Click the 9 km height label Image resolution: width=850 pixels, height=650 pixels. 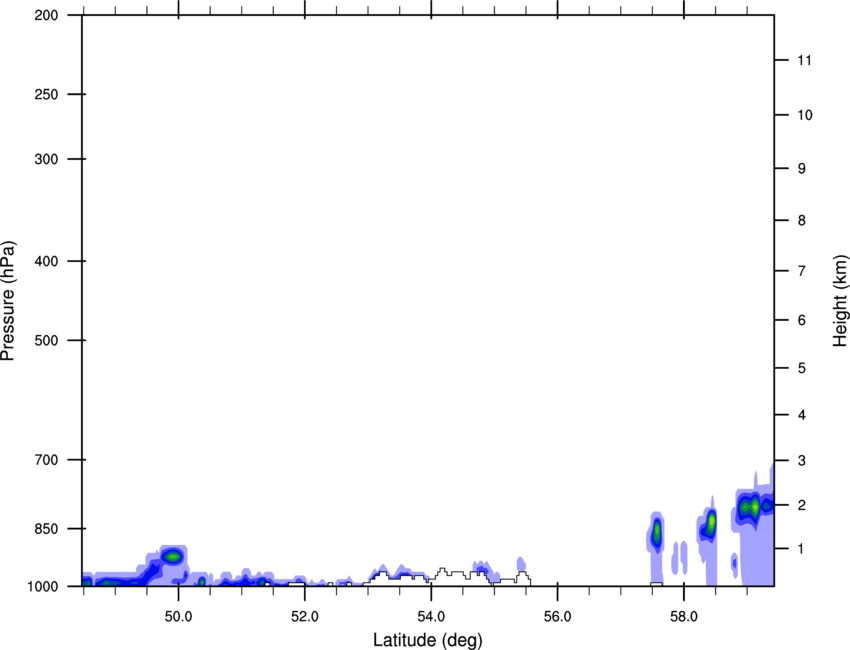(802, 168)
